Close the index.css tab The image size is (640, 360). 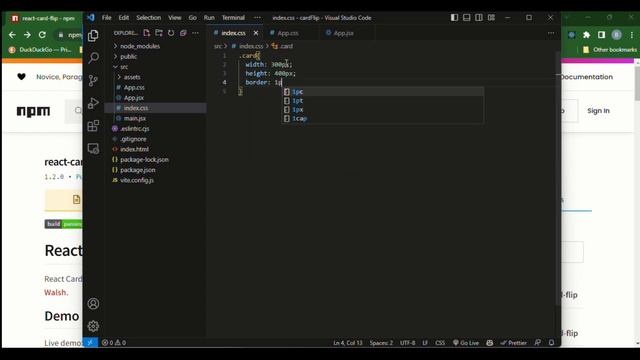pos(256,33)
